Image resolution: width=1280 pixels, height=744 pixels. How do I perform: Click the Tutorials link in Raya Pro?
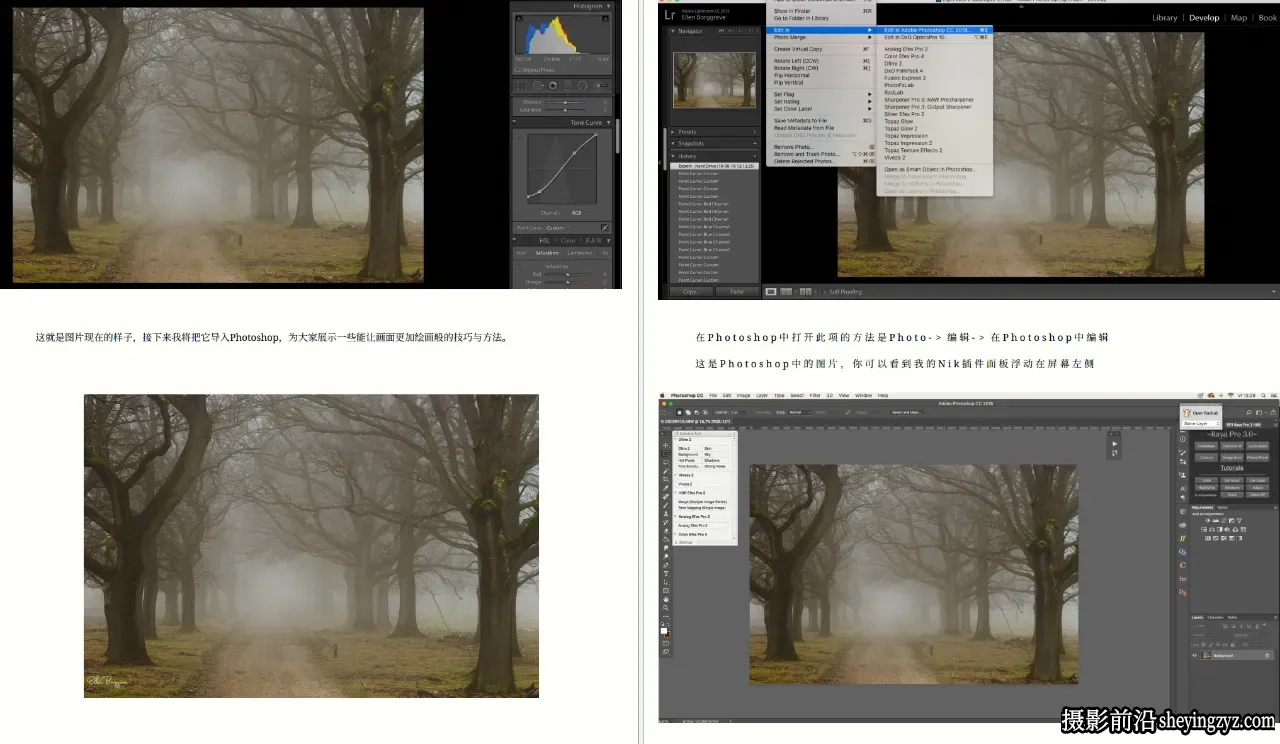pyautogui.click(x=1232, y=468)
